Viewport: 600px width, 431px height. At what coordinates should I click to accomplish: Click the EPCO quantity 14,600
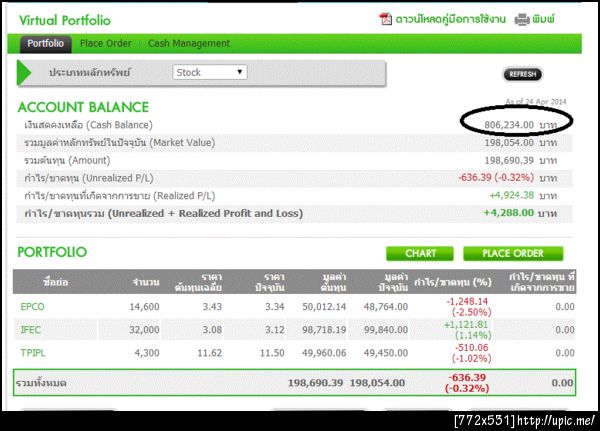144,307
